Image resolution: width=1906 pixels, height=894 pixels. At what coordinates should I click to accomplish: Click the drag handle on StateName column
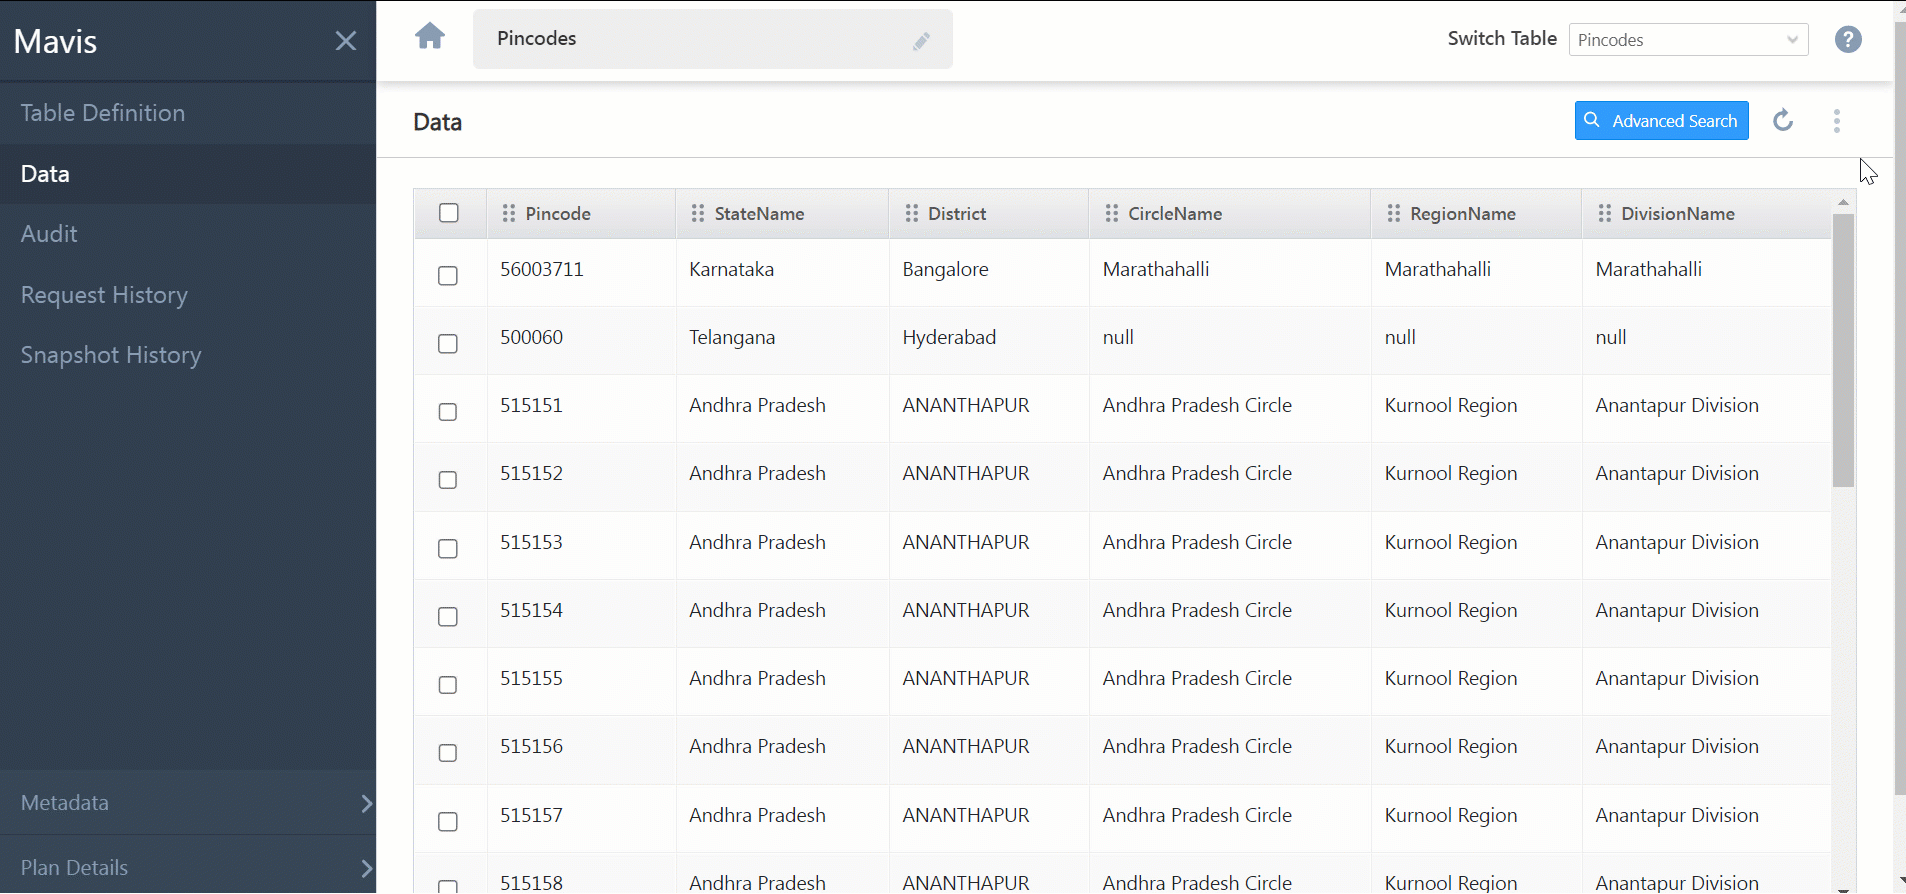click(698, 213)
